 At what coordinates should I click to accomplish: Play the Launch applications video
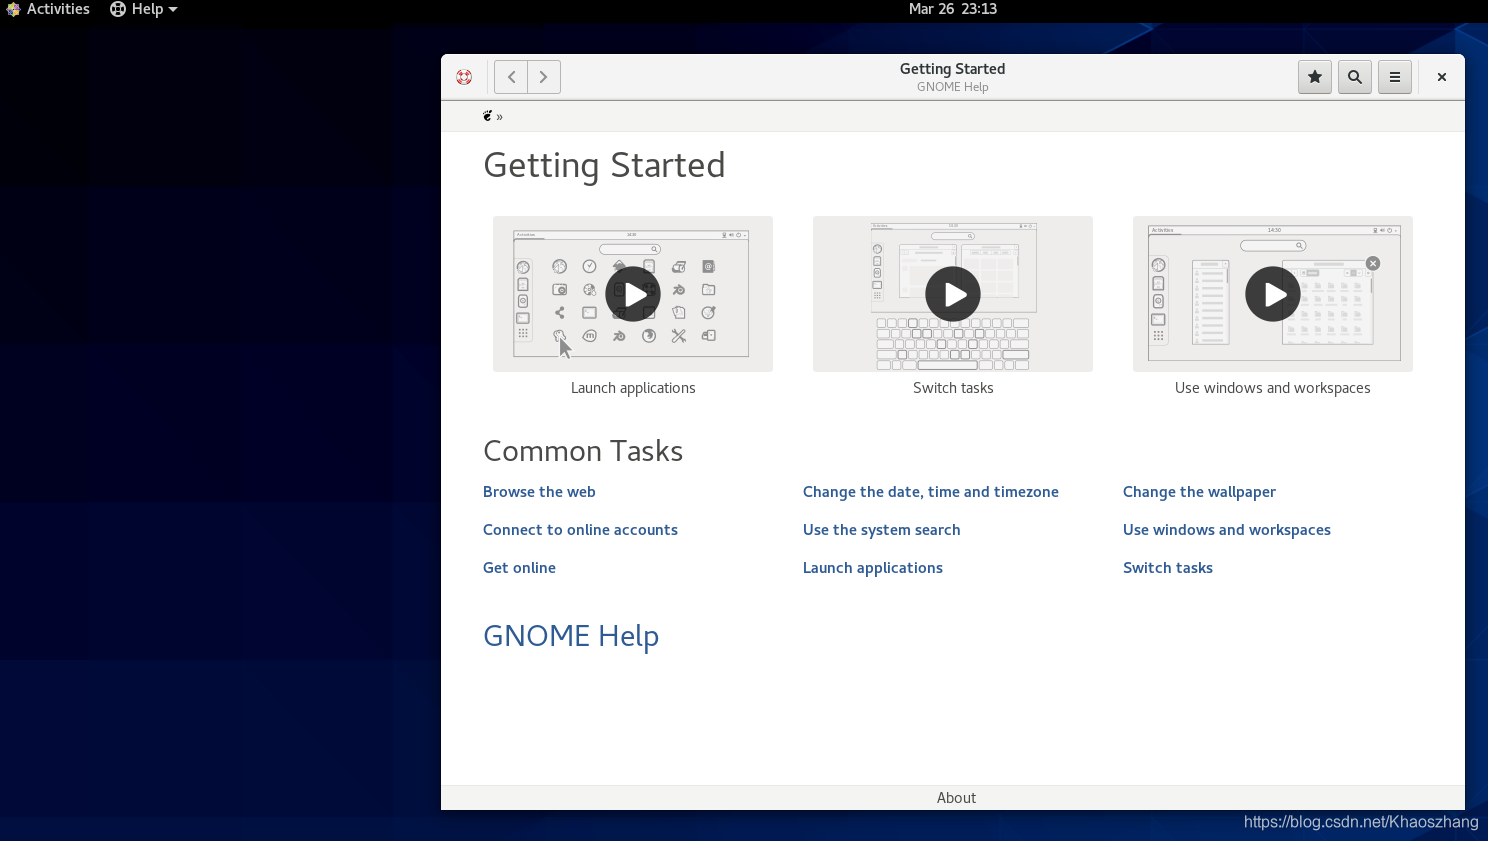[633, 294]
